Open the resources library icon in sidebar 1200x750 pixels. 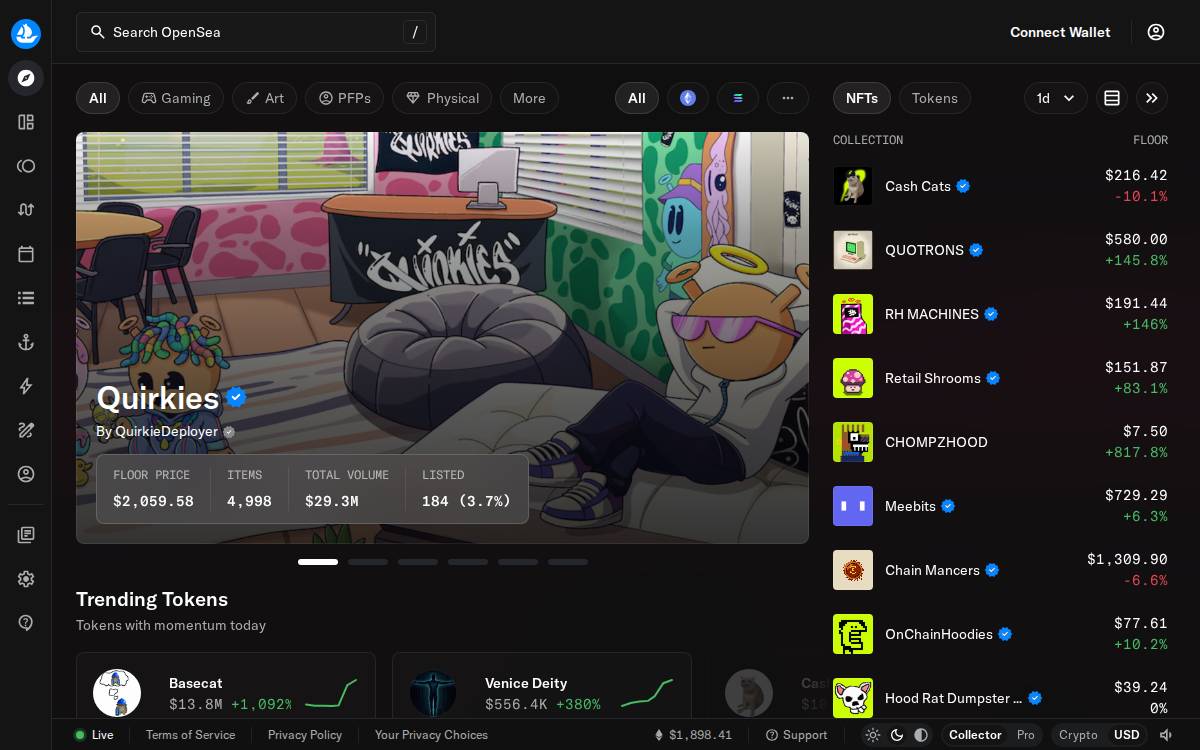pyautogui.click(x=26, y=535)
